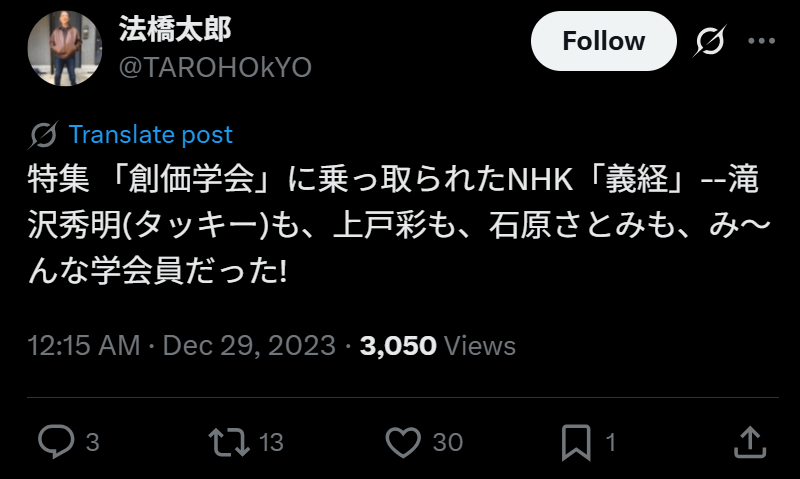Like the post with heart icon

point(403,442)
